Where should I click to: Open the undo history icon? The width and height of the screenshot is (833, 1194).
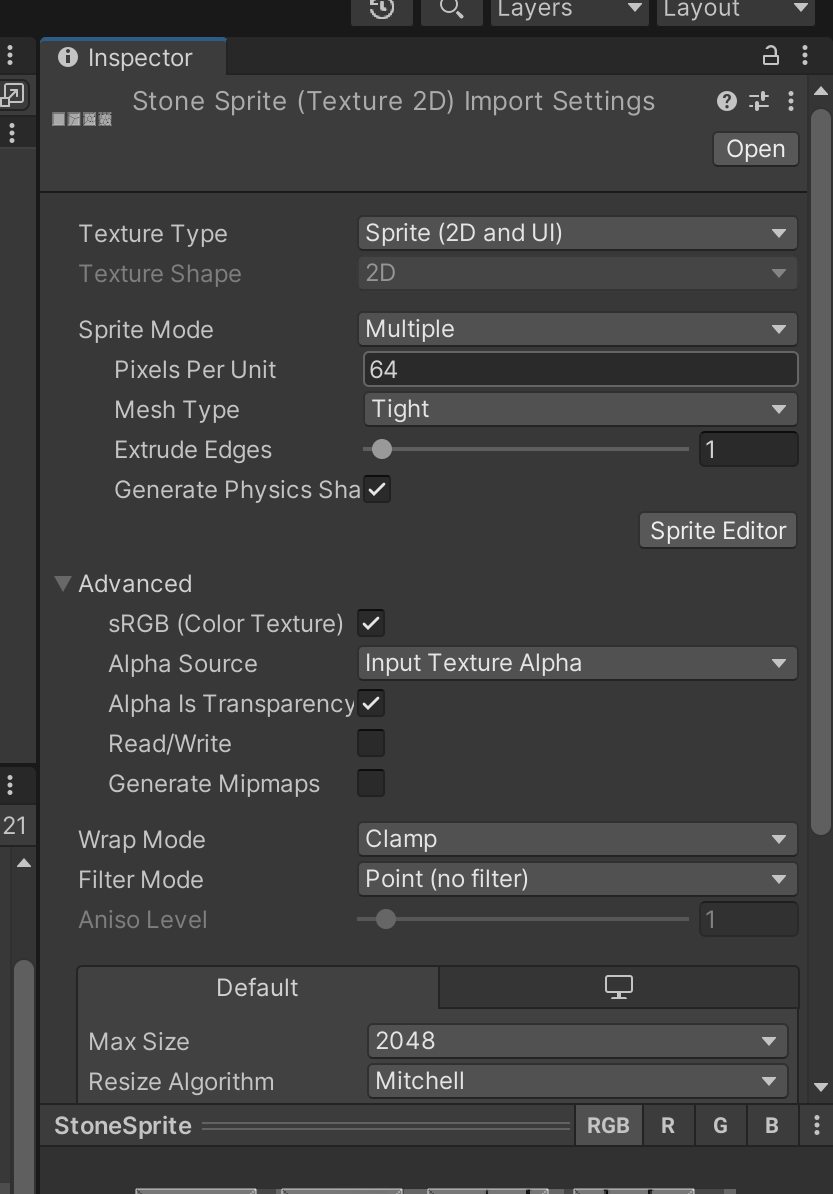point(381,9)
